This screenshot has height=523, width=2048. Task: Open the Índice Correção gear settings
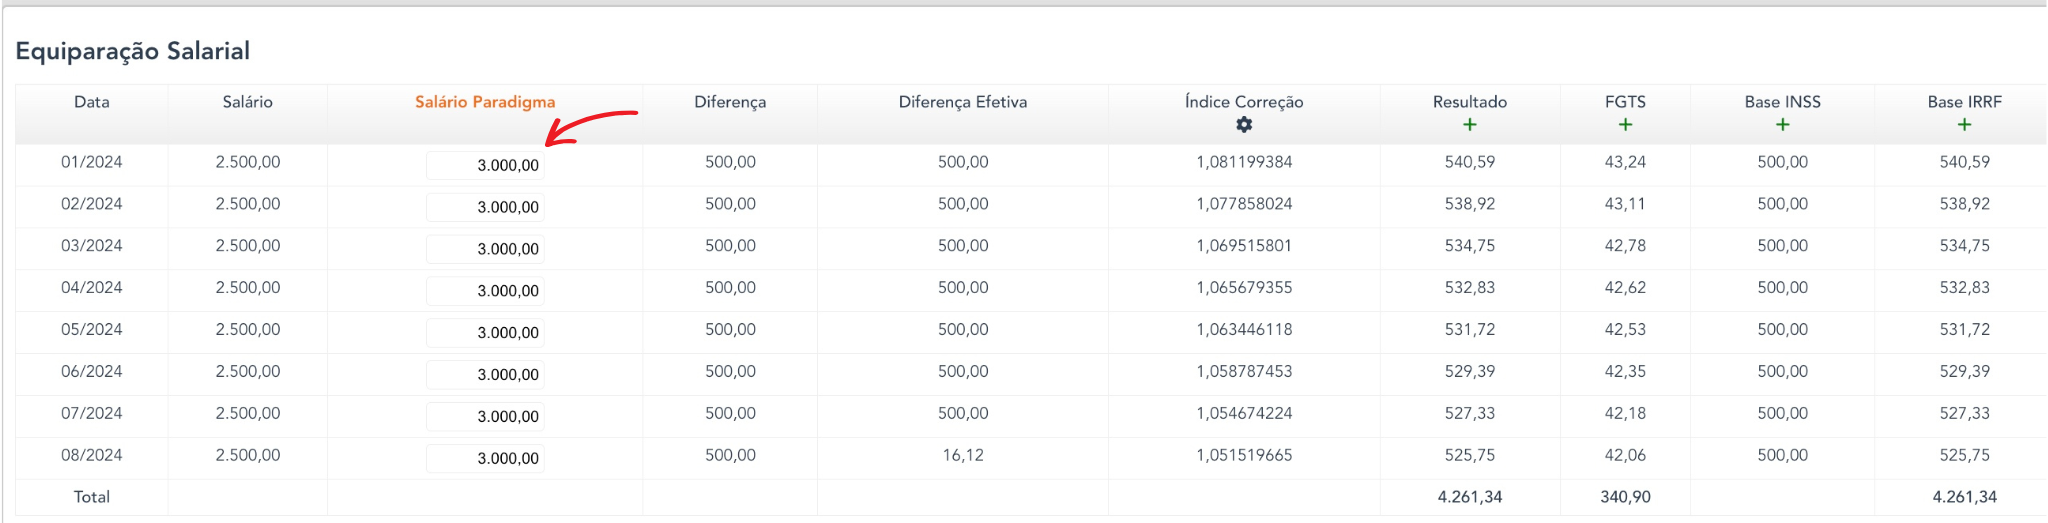[1244, 125]
